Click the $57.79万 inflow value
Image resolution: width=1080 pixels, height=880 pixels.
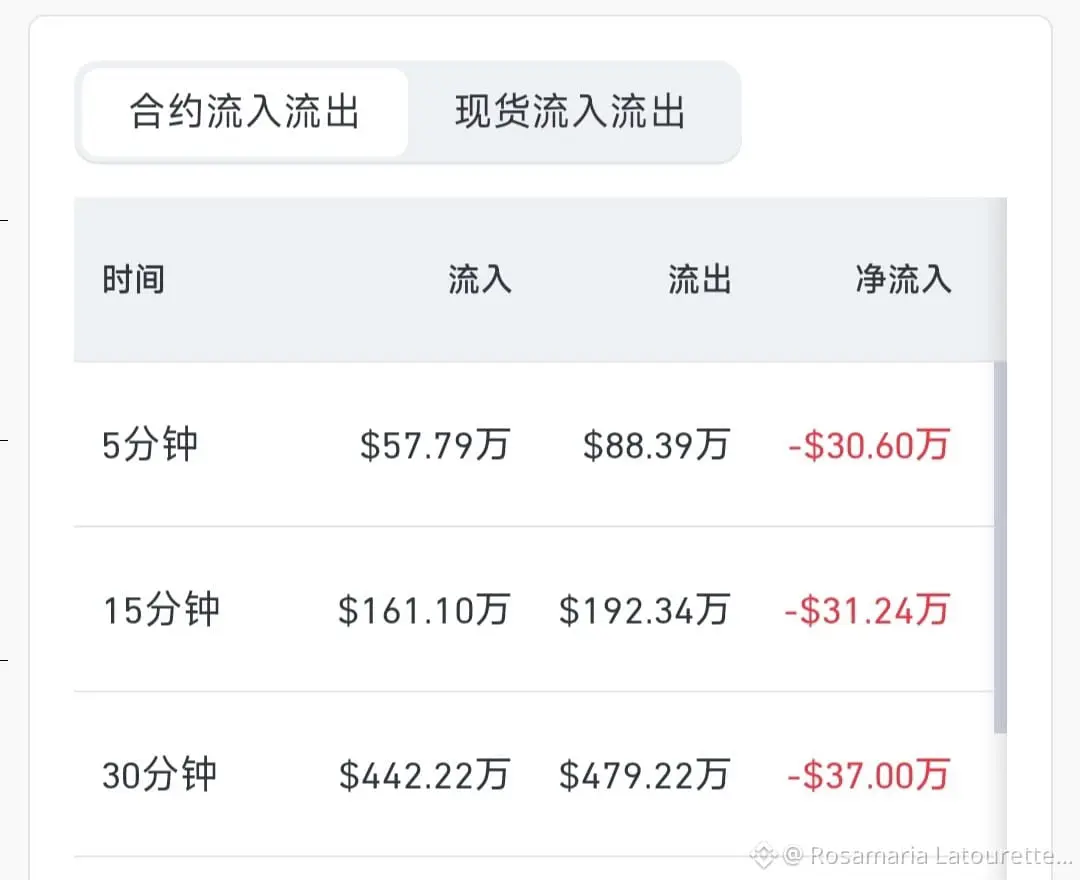pos(435,445)
